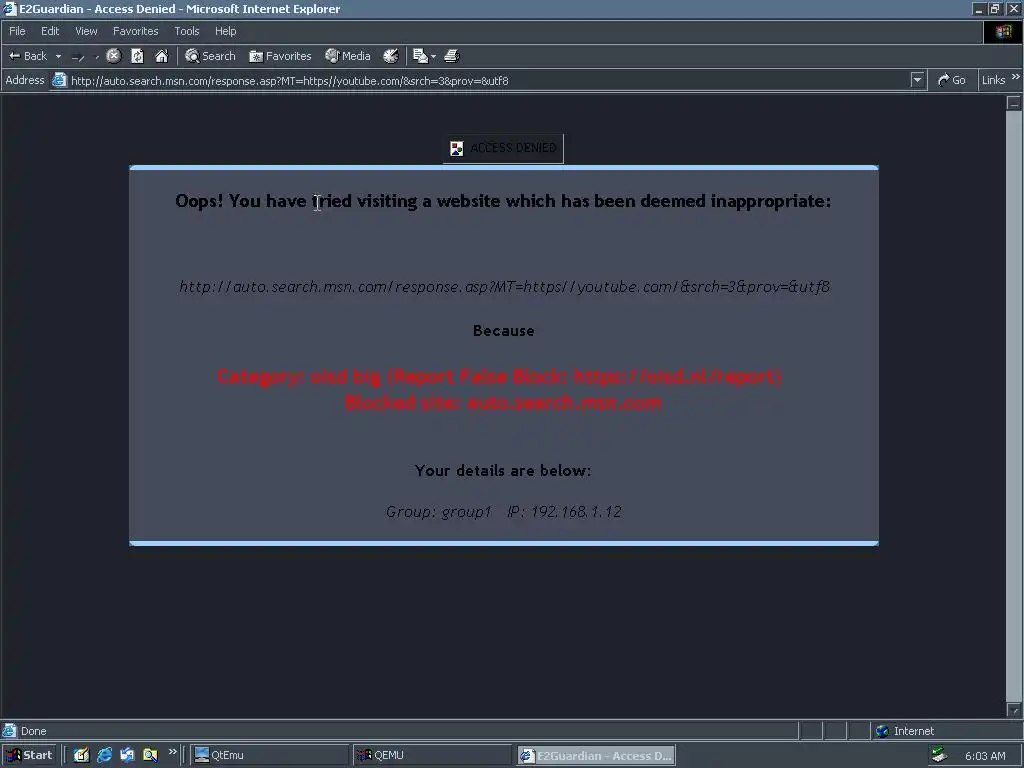Screen dimensions: 1024x768
Task: Open the Favorites menu
Action: 135,31
